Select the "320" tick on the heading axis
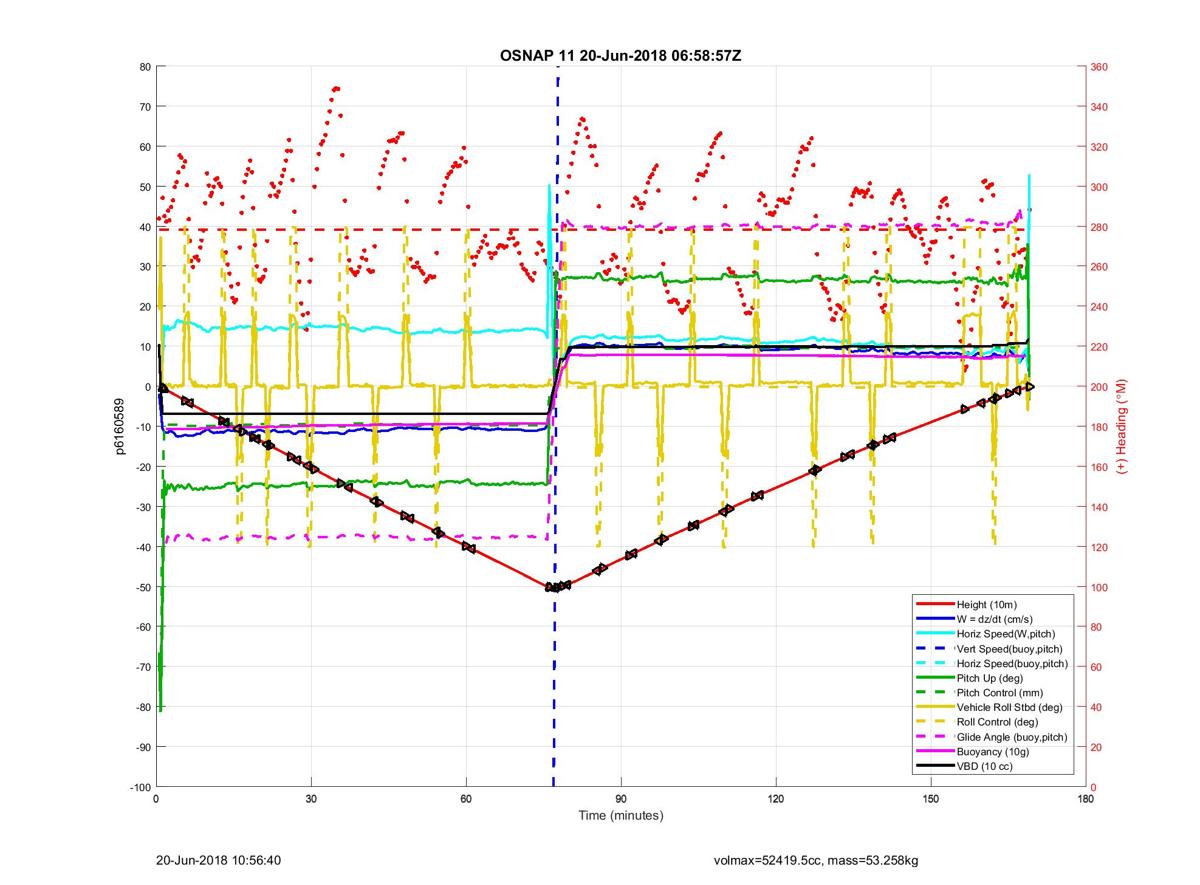 (1100, 147)
